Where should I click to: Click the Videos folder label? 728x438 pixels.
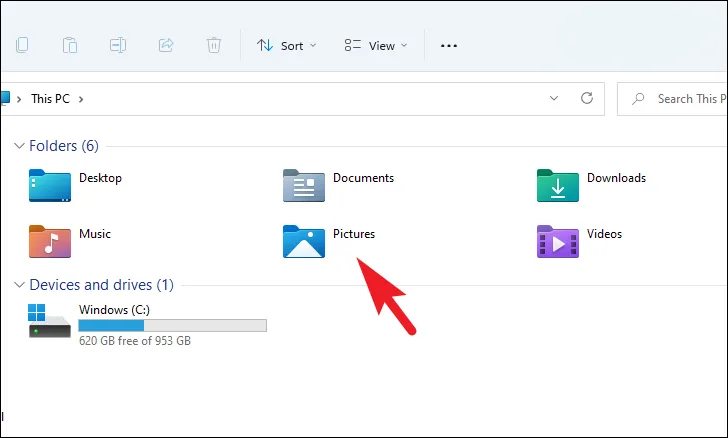(604, 234)
